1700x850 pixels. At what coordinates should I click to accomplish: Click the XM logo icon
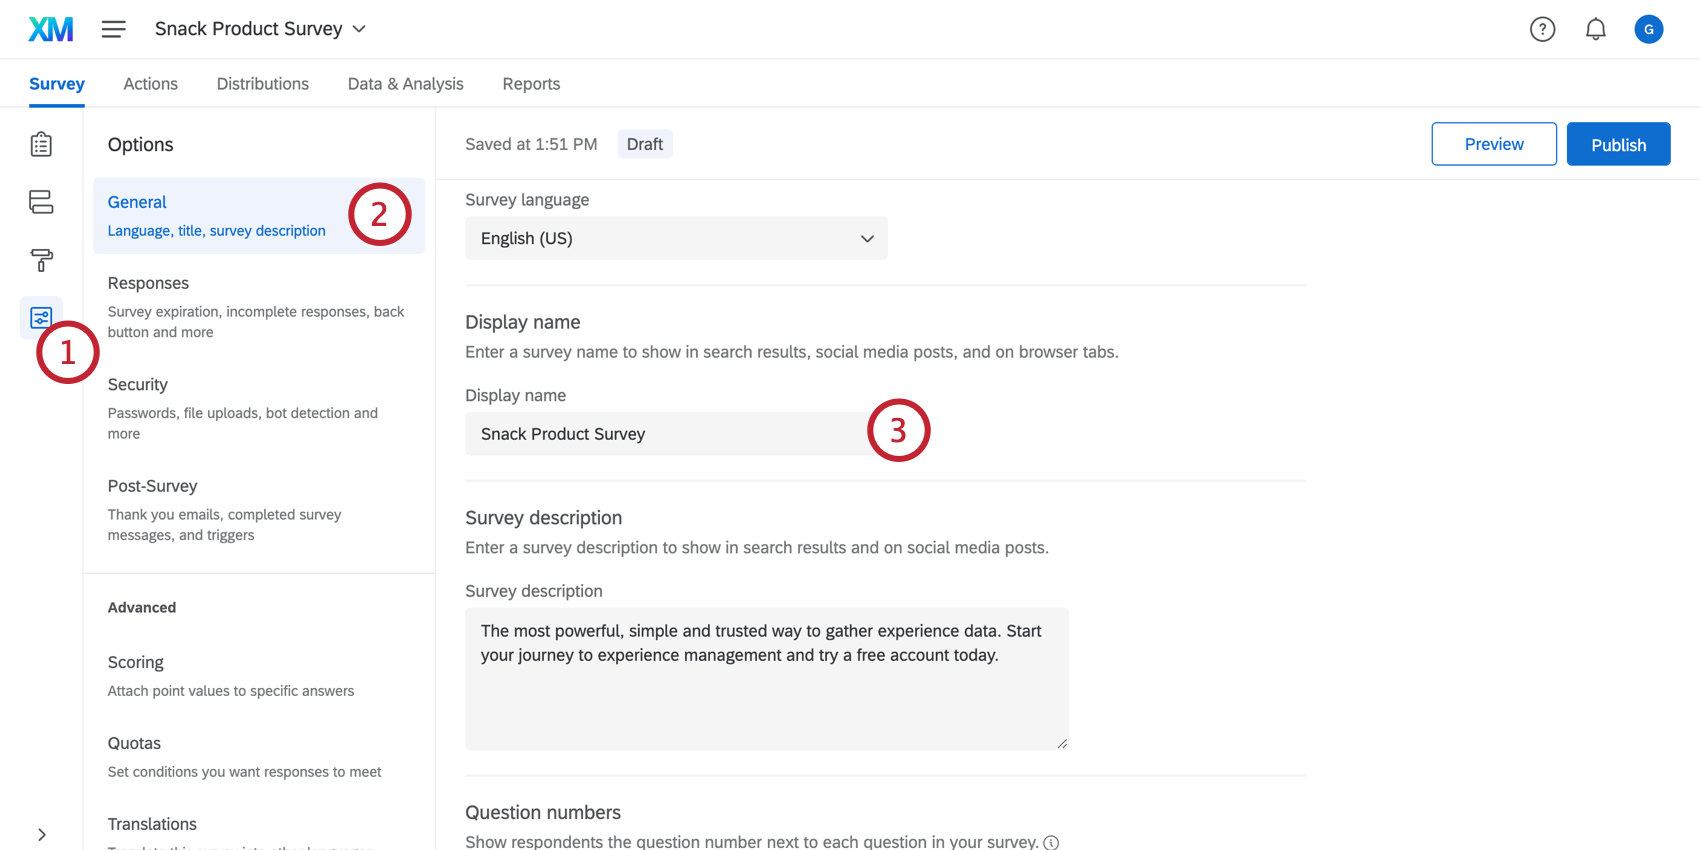click(51, 29)
